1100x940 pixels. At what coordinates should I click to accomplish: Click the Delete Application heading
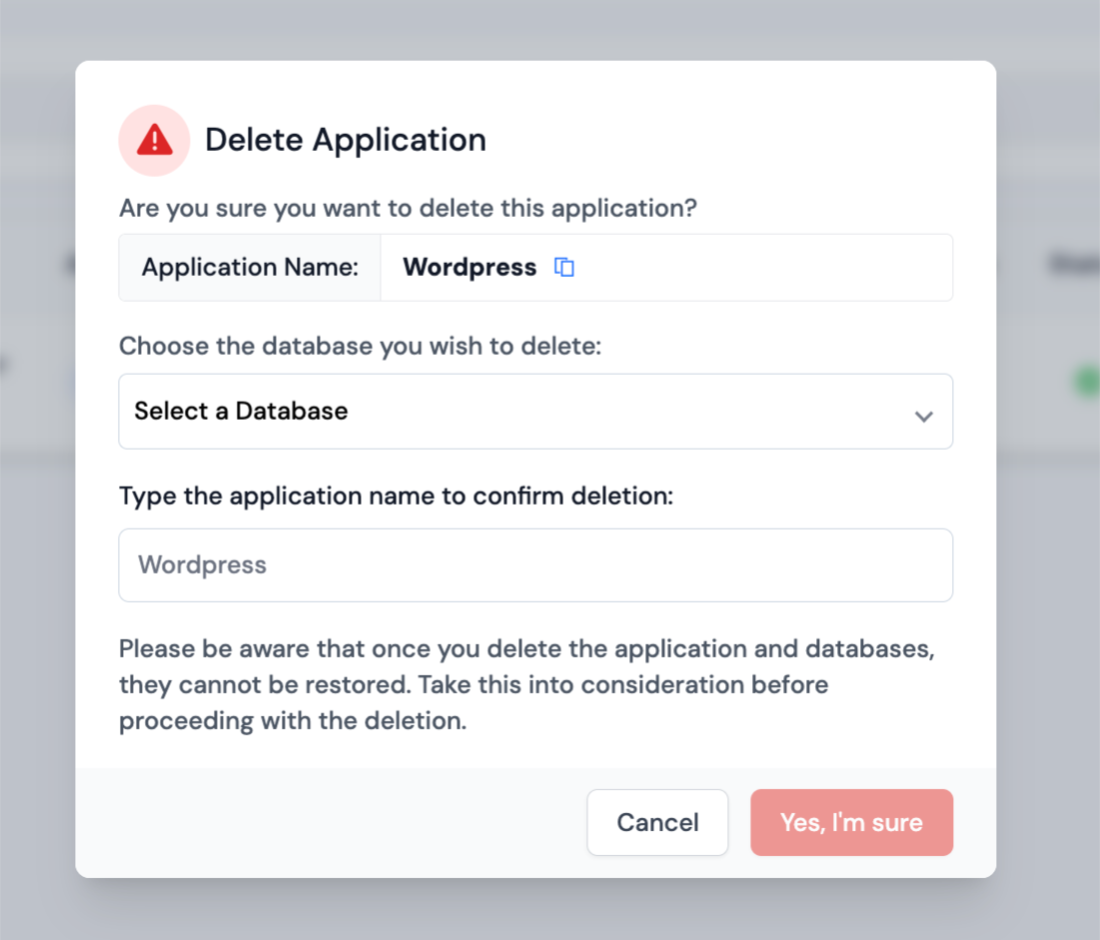(345, 140)
